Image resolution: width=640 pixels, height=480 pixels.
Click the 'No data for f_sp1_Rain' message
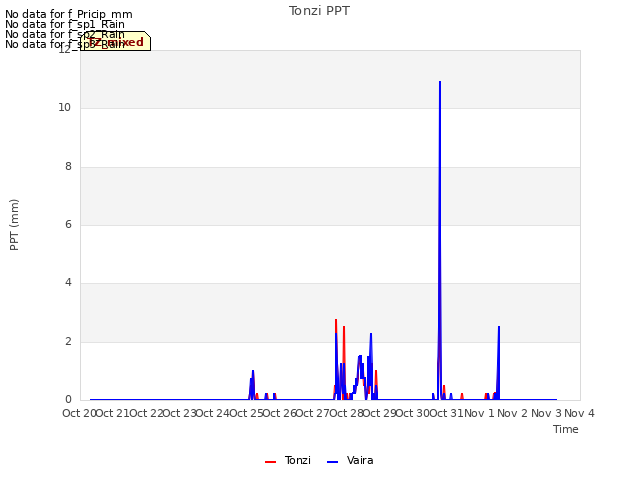64,24
